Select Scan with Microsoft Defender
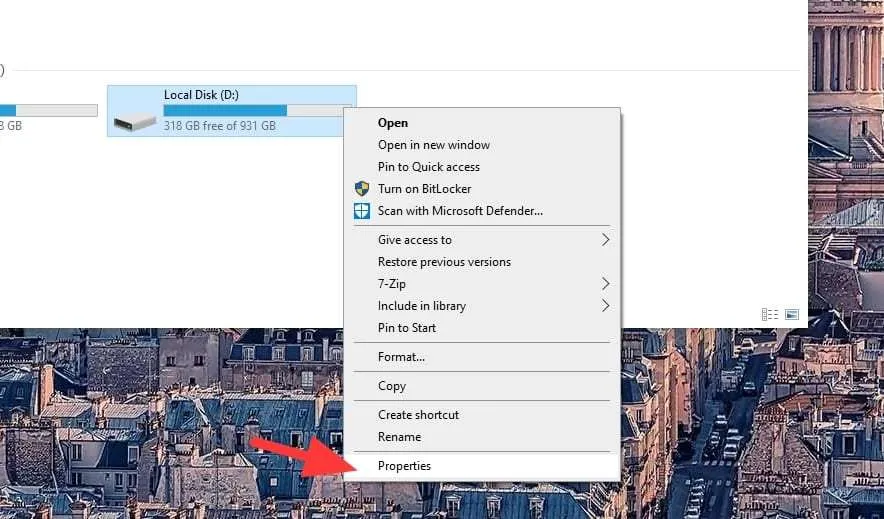The height and width of the screenshot is (519, 884). tap(482, 211)
